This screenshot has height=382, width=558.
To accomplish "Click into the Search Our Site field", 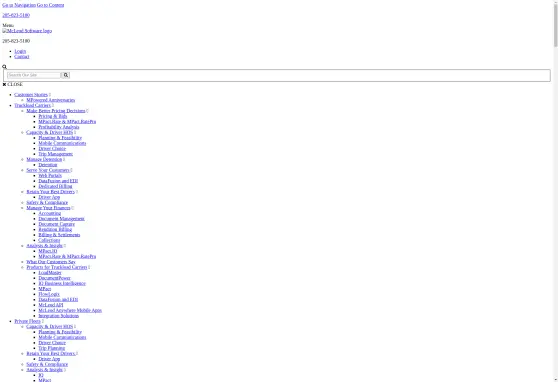I will click(x=34, y=75).
